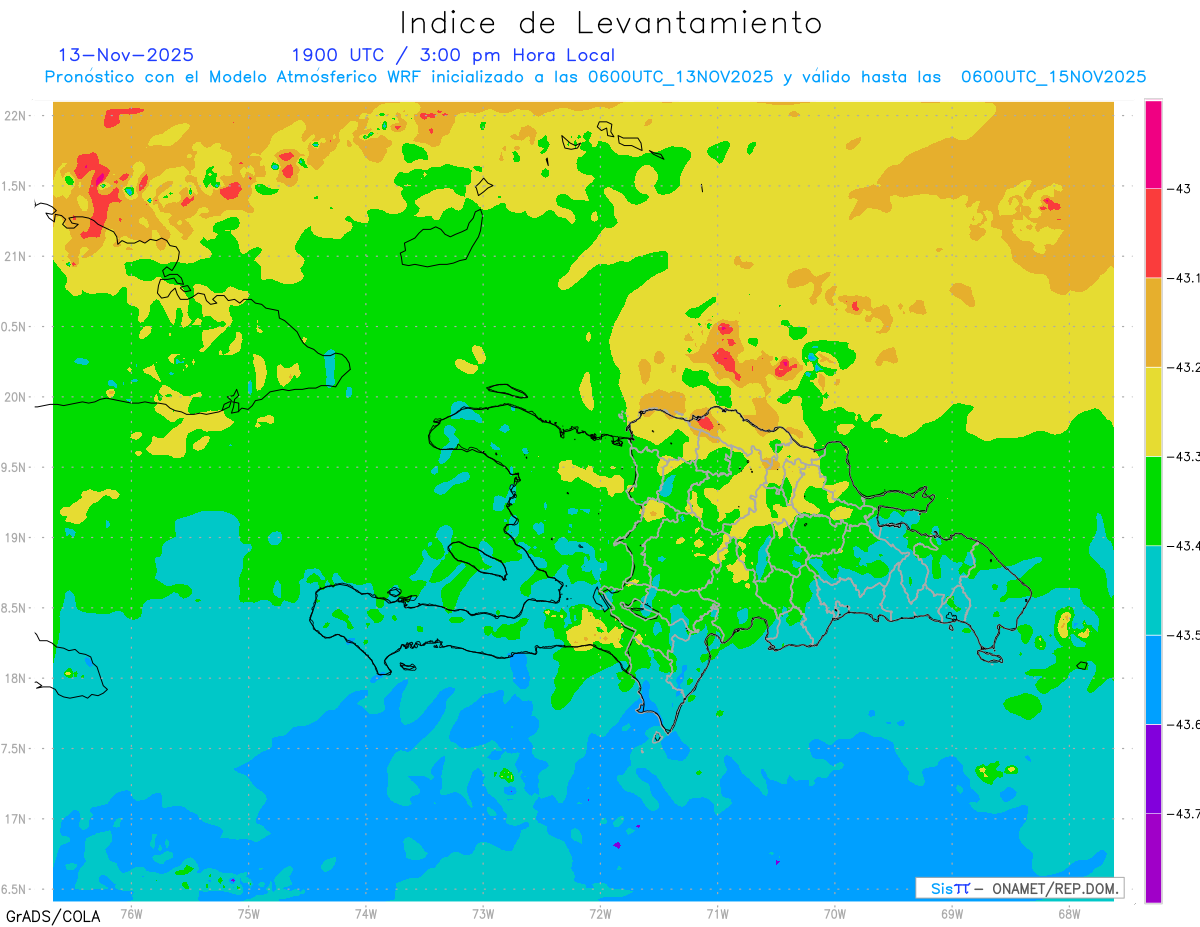Click the magenta swatch at top of color bar
The width and height of the screenshot is (1200, 927).
(1153, 144)
